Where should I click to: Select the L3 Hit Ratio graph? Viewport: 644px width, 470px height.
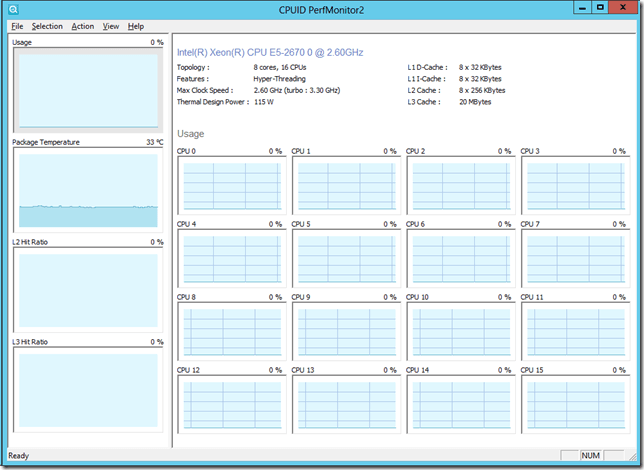pyautogui.click(x=88, y=389)
